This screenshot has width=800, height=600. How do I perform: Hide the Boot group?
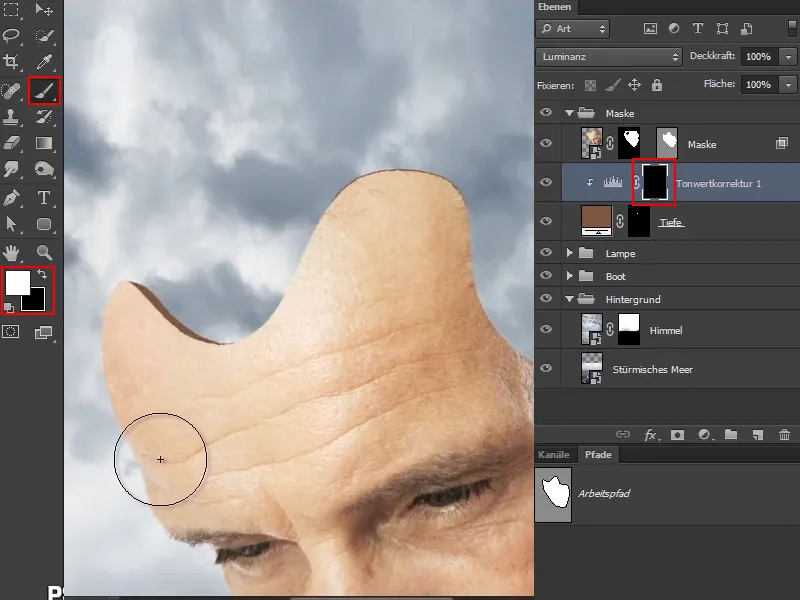pos(546,275)
